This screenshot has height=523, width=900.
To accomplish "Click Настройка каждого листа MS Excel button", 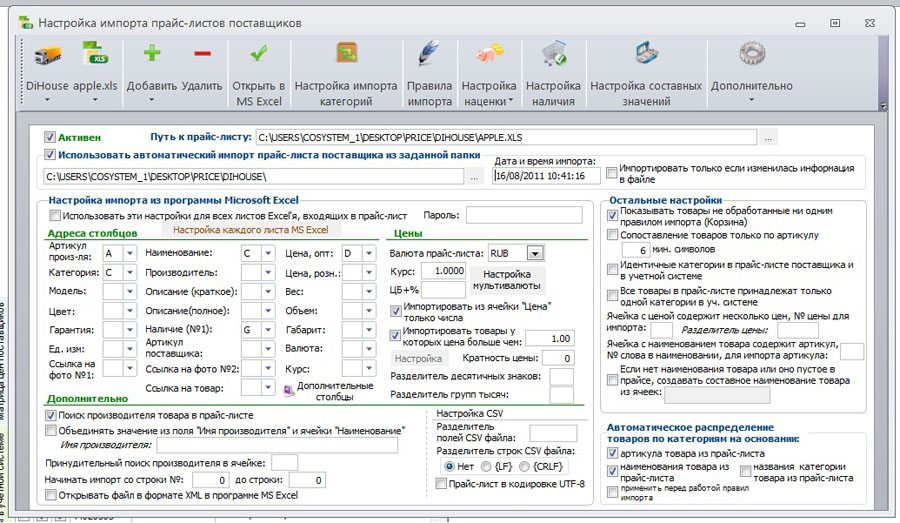I will tap(250, 230).
